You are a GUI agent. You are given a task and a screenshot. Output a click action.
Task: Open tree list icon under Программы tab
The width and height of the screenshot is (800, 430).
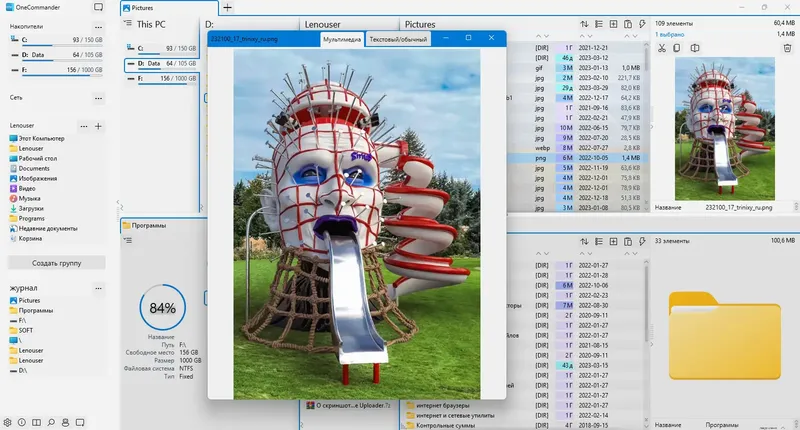[x=128, y=240]
